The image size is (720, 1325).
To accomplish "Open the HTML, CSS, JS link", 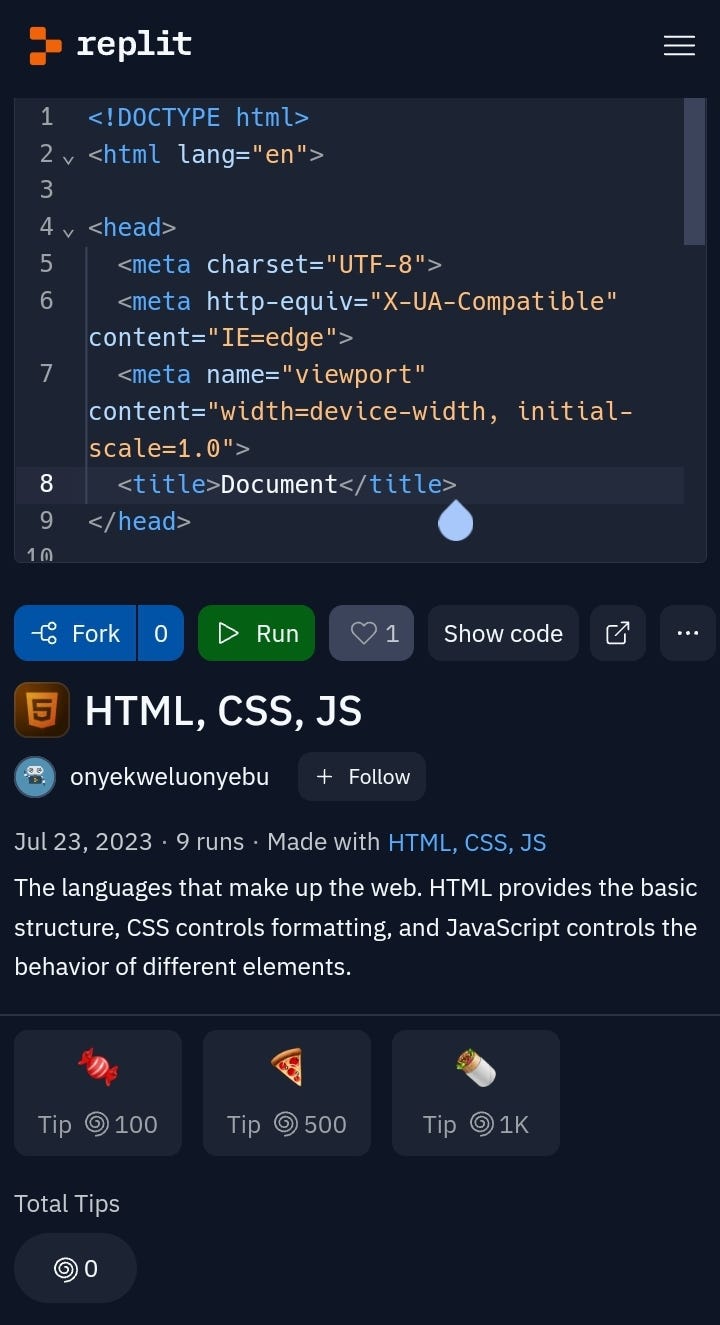I will point(466,842).
